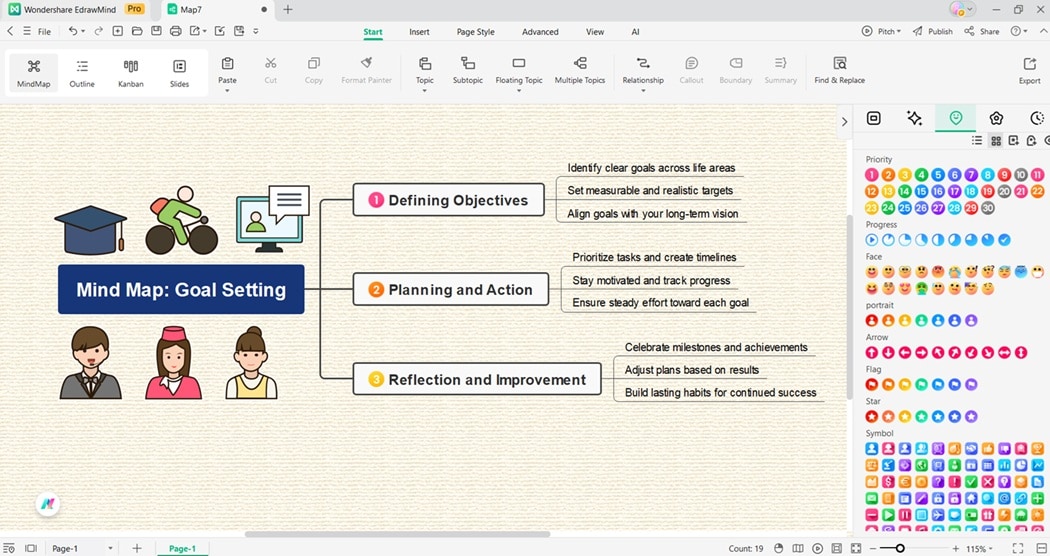Screen dimensions: 1050x556
Task: Click the Cut tool
Action: [271, 70]
